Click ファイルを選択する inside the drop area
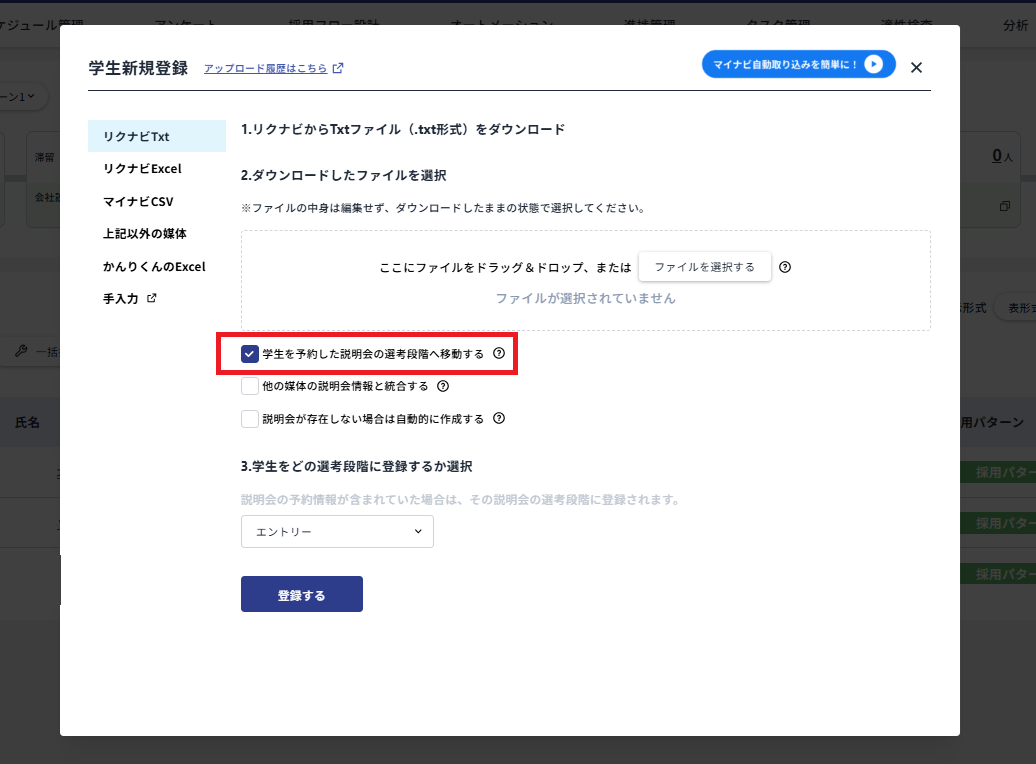 coord(705,267)
